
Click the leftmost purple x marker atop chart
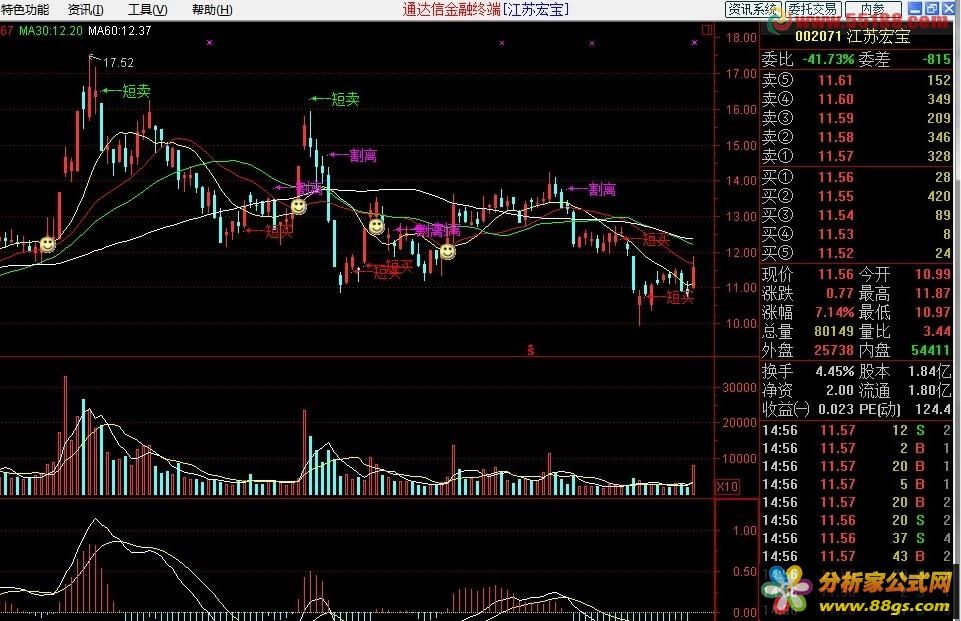tap(210, 43)
